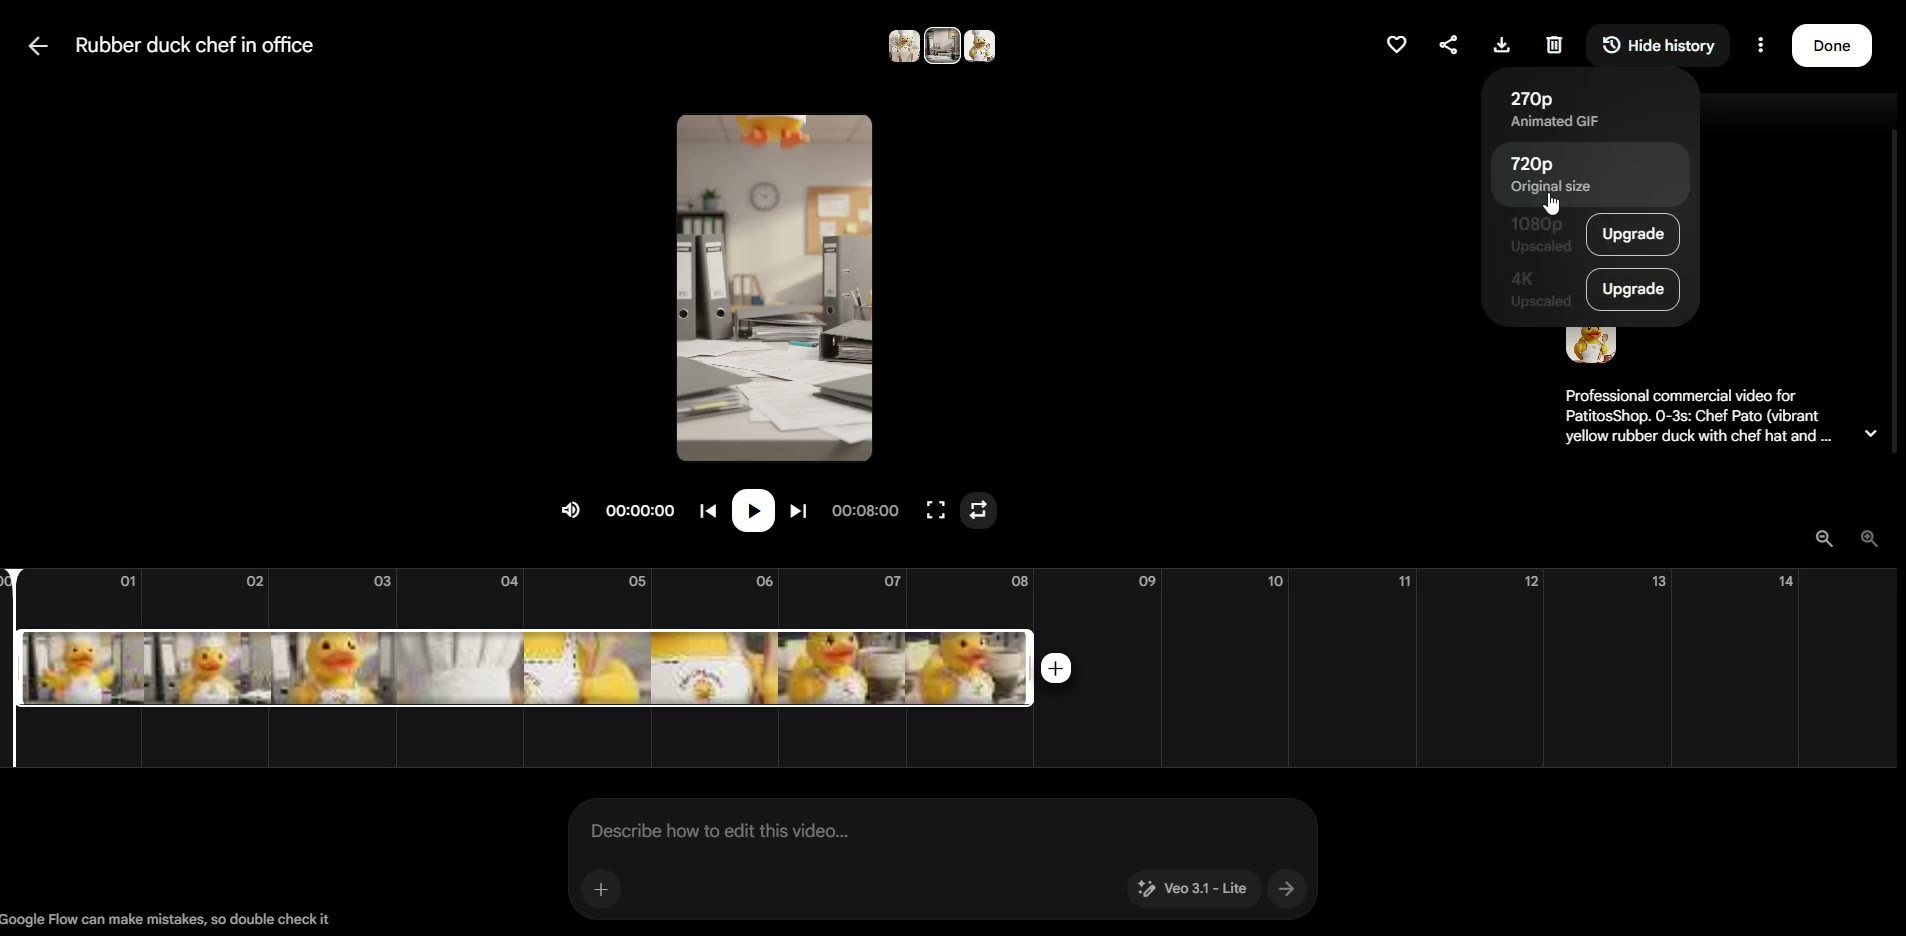Click the duck image in history panel
Image resolution: width=1906 pixels, height=936 pixels.
click(1591, 344)
